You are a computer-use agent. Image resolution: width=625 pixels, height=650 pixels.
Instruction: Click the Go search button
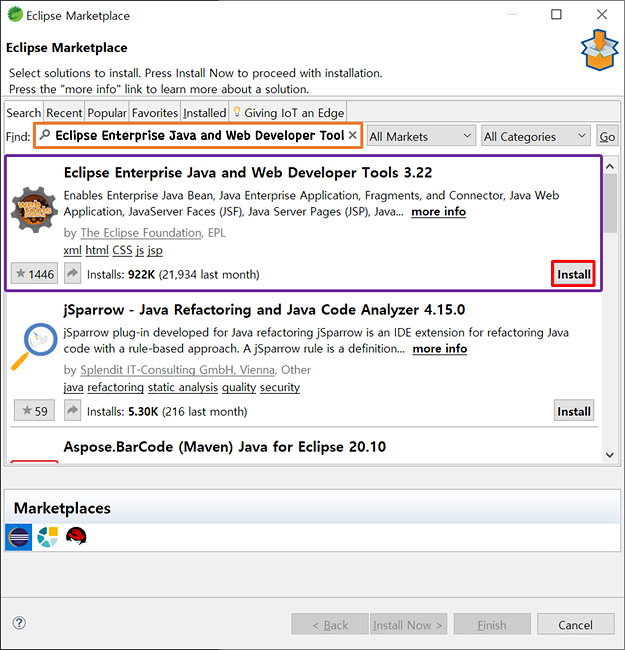point(607,136)
